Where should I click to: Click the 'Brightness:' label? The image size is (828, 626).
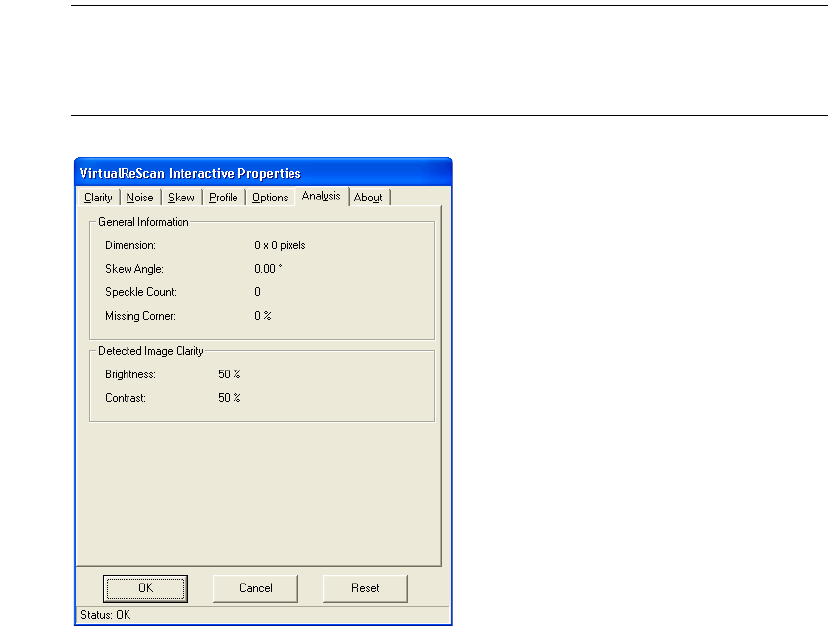point(130,375)
